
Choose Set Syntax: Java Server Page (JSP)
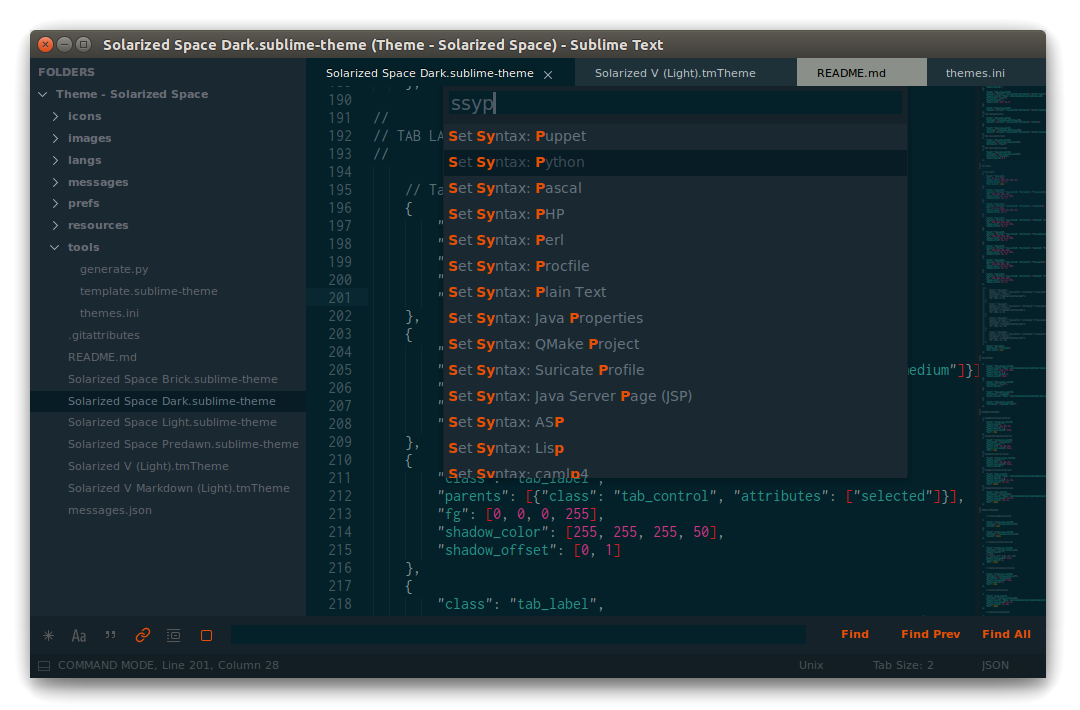675,396
